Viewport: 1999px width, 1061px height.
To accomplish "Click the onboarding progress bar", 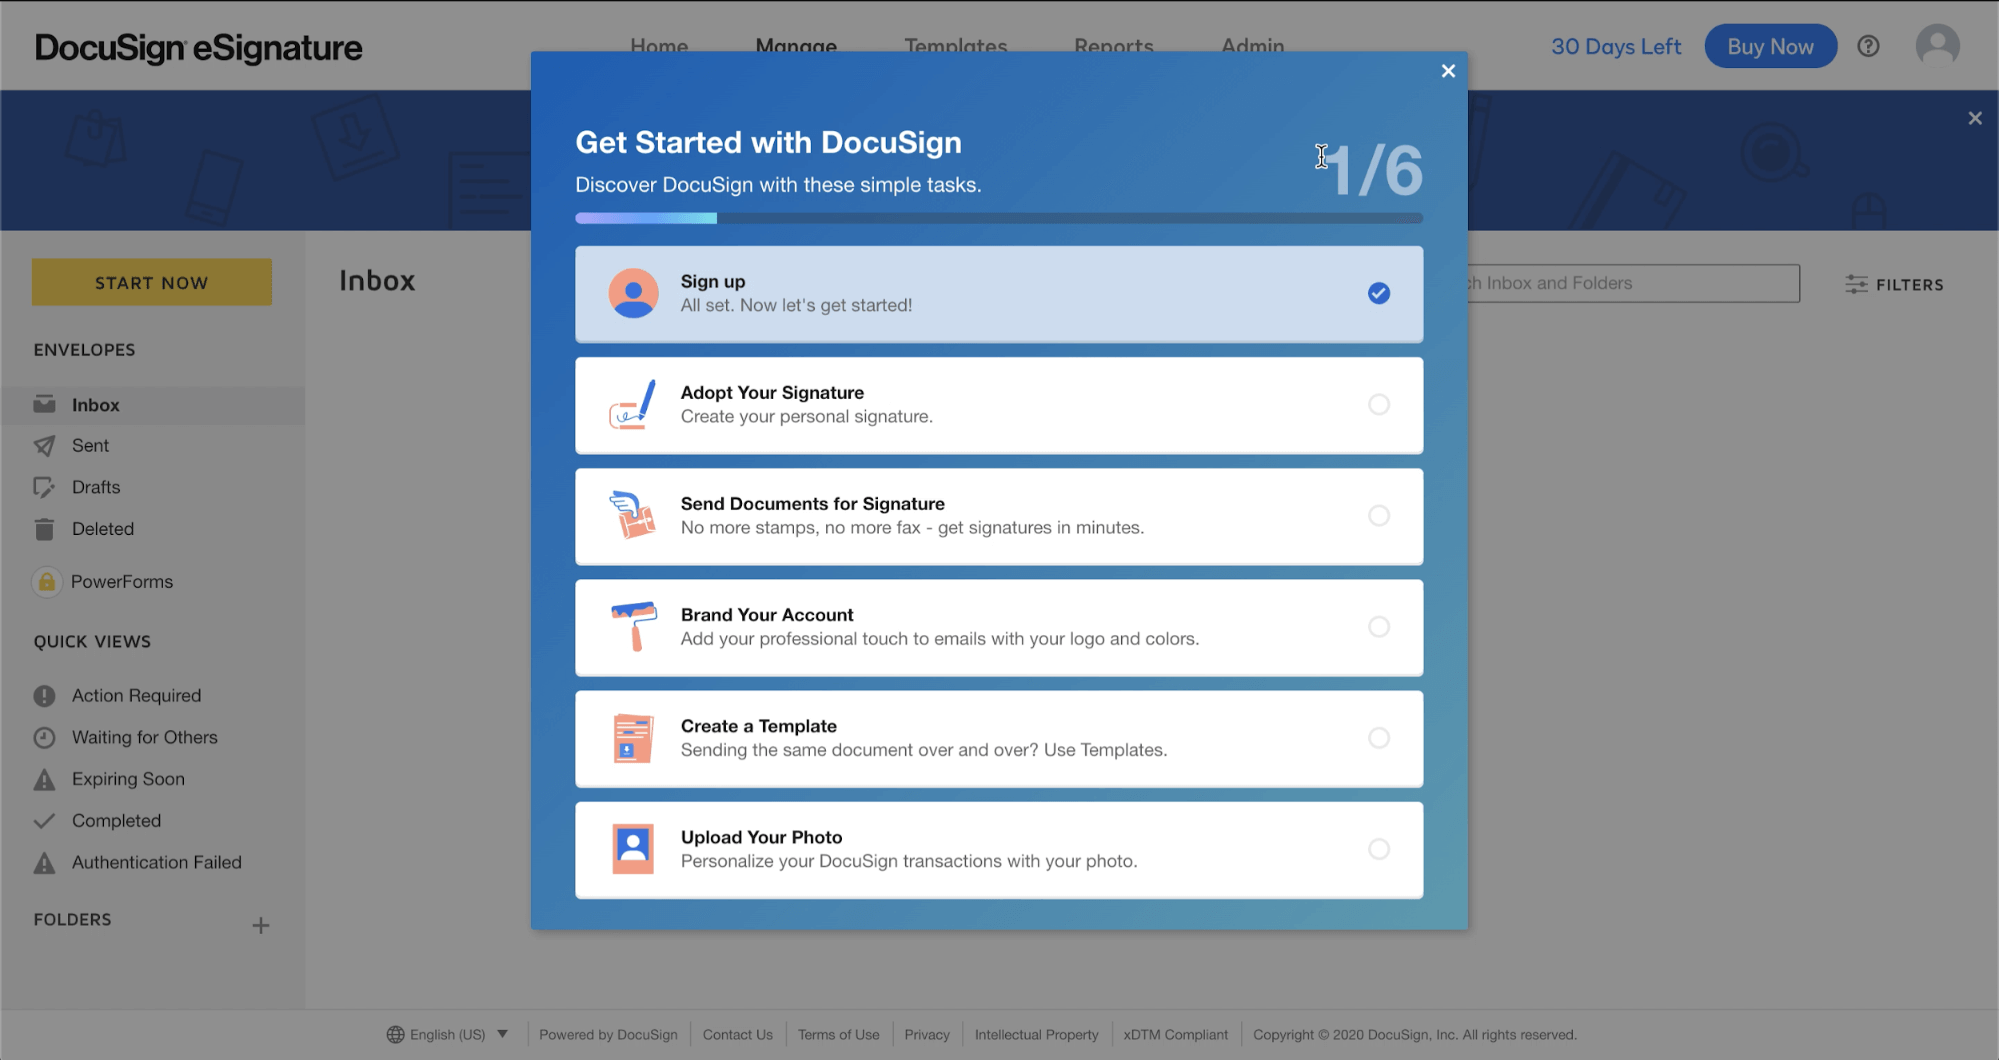I will [999, 218].
